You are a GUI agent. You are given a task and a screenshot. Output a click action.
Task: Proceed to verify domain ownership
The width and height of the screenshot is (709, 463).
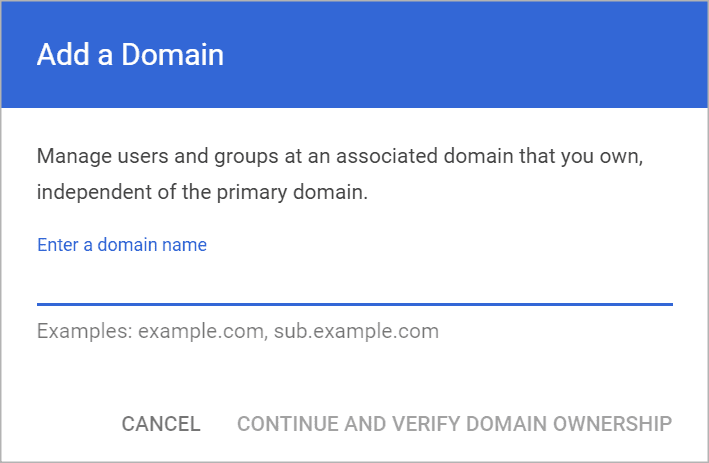pyautogui.click(x=454, y=424)
